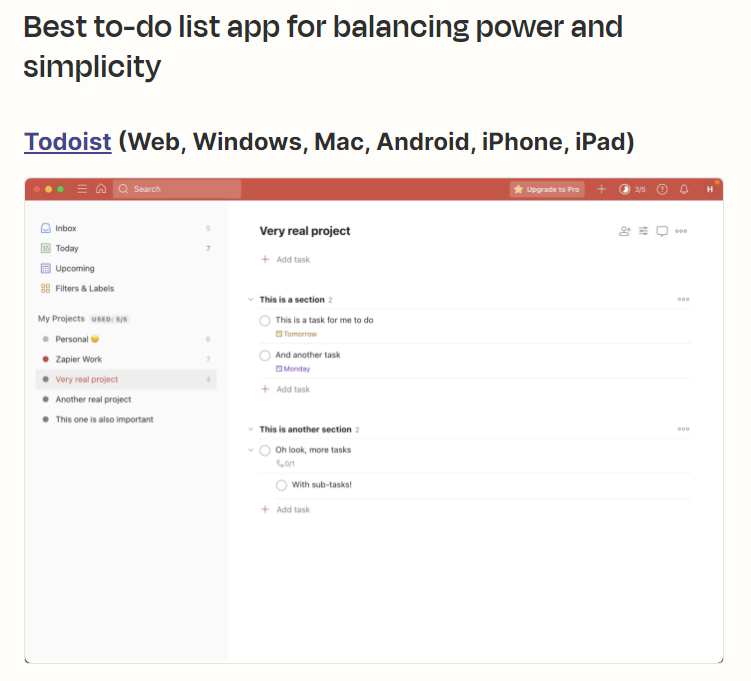The width and height of the screenshot is (751, 681).
Task: Select the Zapier Work project
Action: coord(126,359)
